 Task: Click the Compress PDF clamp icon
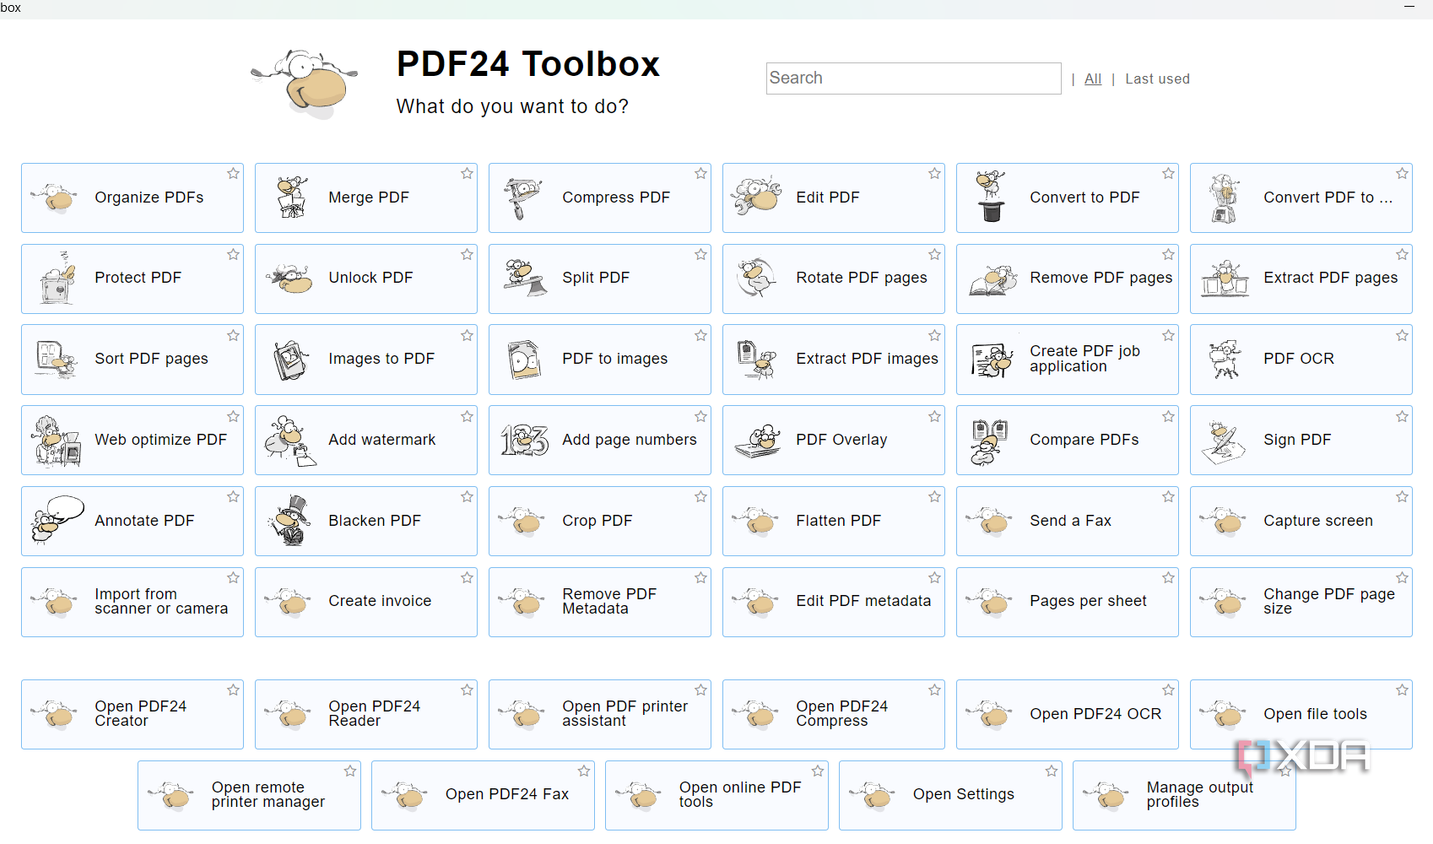tap(524, 197)
